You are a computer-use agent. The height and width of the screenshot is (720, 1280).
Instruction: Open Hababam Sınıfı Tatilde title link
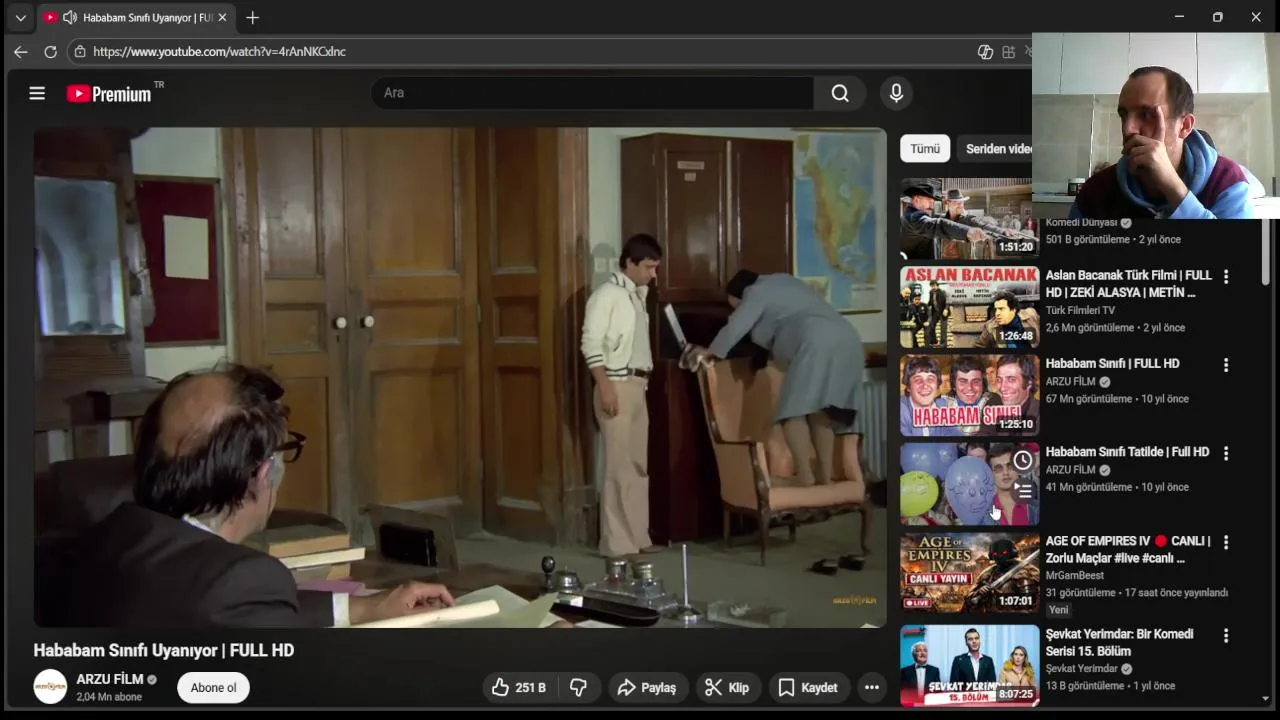tap(1127, 452)
